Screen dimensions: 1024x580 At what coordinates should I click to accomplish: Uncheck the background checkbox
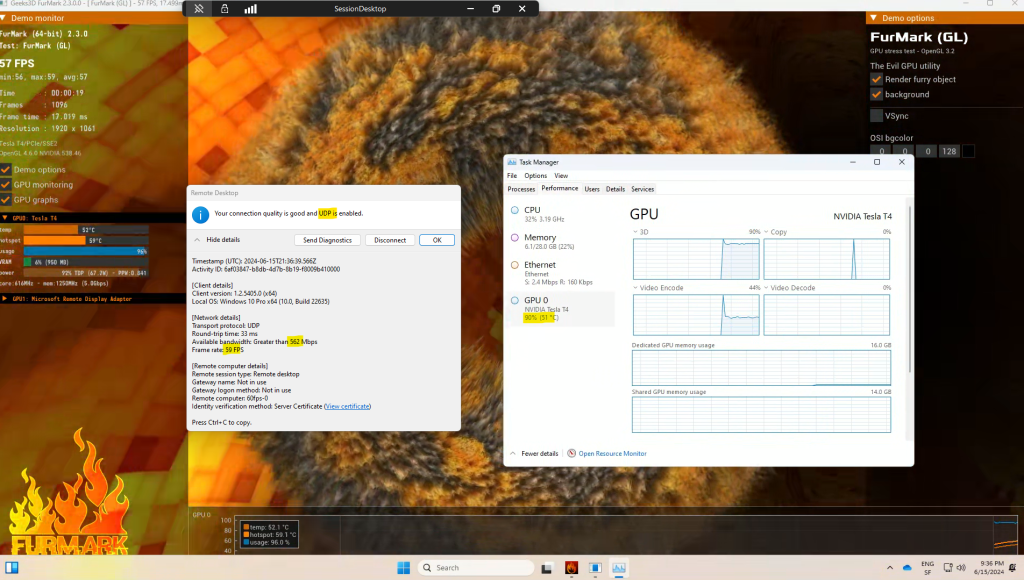click(876, 94)
